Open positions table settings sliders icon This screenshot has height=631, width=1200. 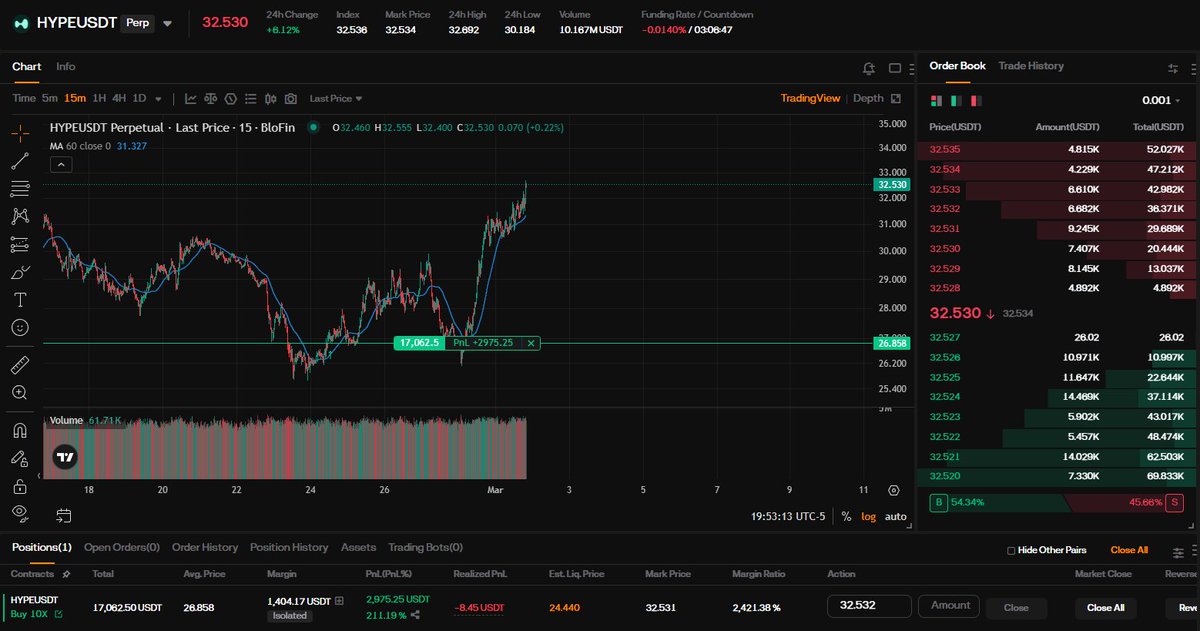1178,551
